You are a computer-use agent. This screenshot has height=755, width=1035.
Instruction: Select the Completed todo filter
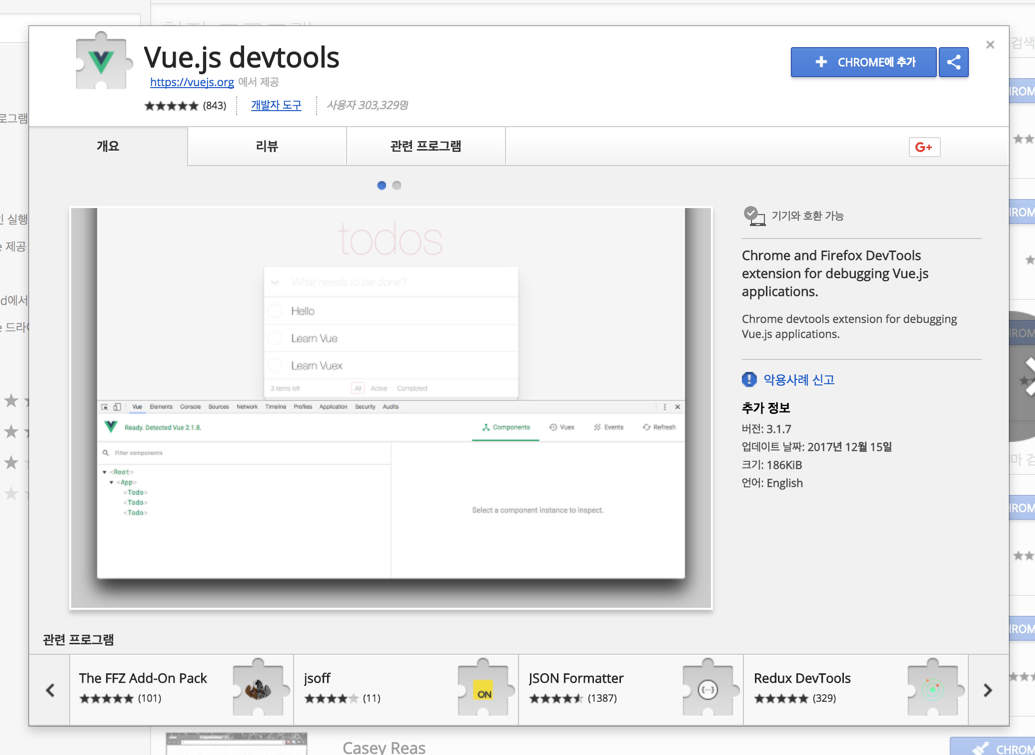coord(412,388)
